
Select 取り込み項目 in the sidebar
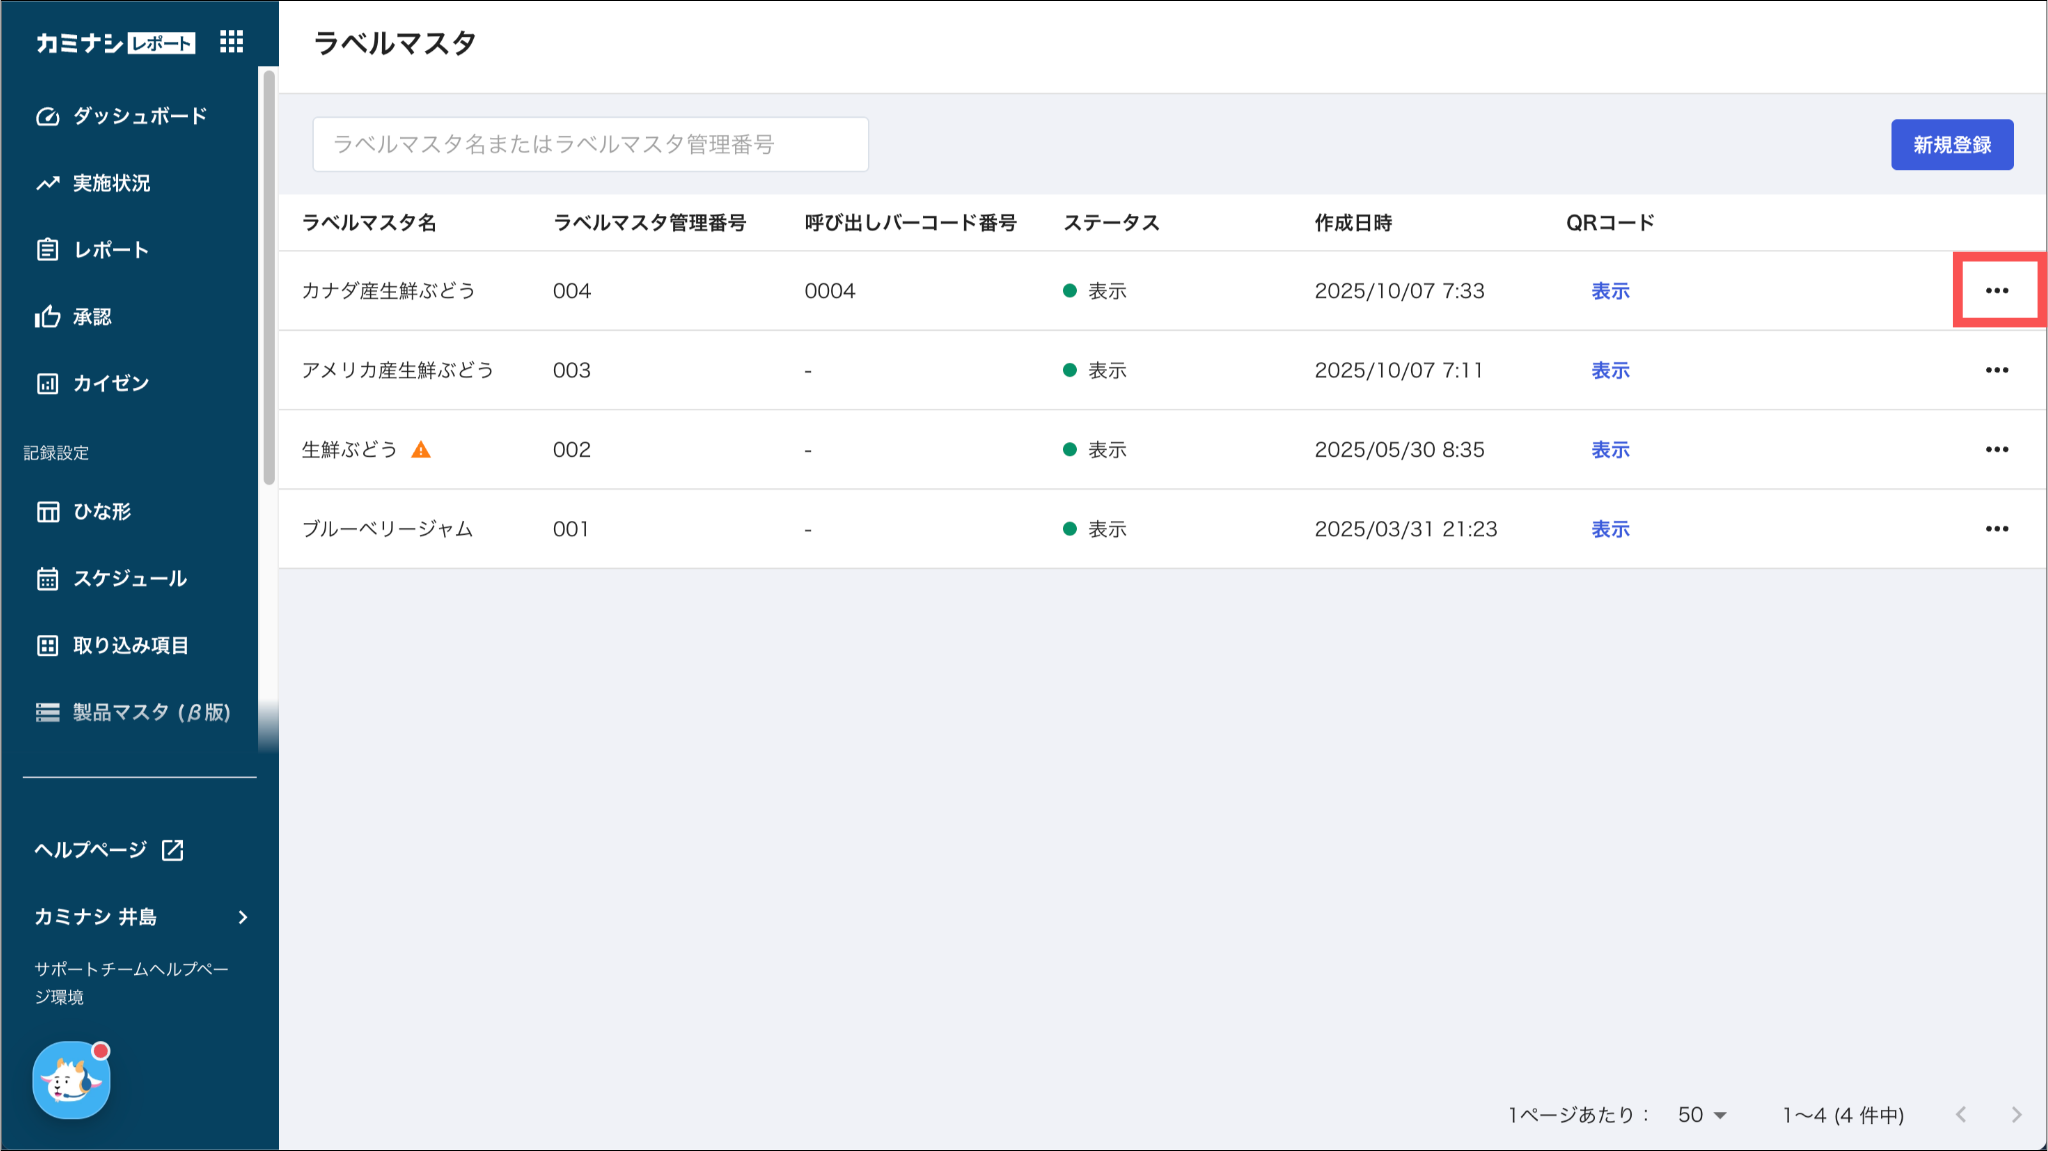[130, 646]
